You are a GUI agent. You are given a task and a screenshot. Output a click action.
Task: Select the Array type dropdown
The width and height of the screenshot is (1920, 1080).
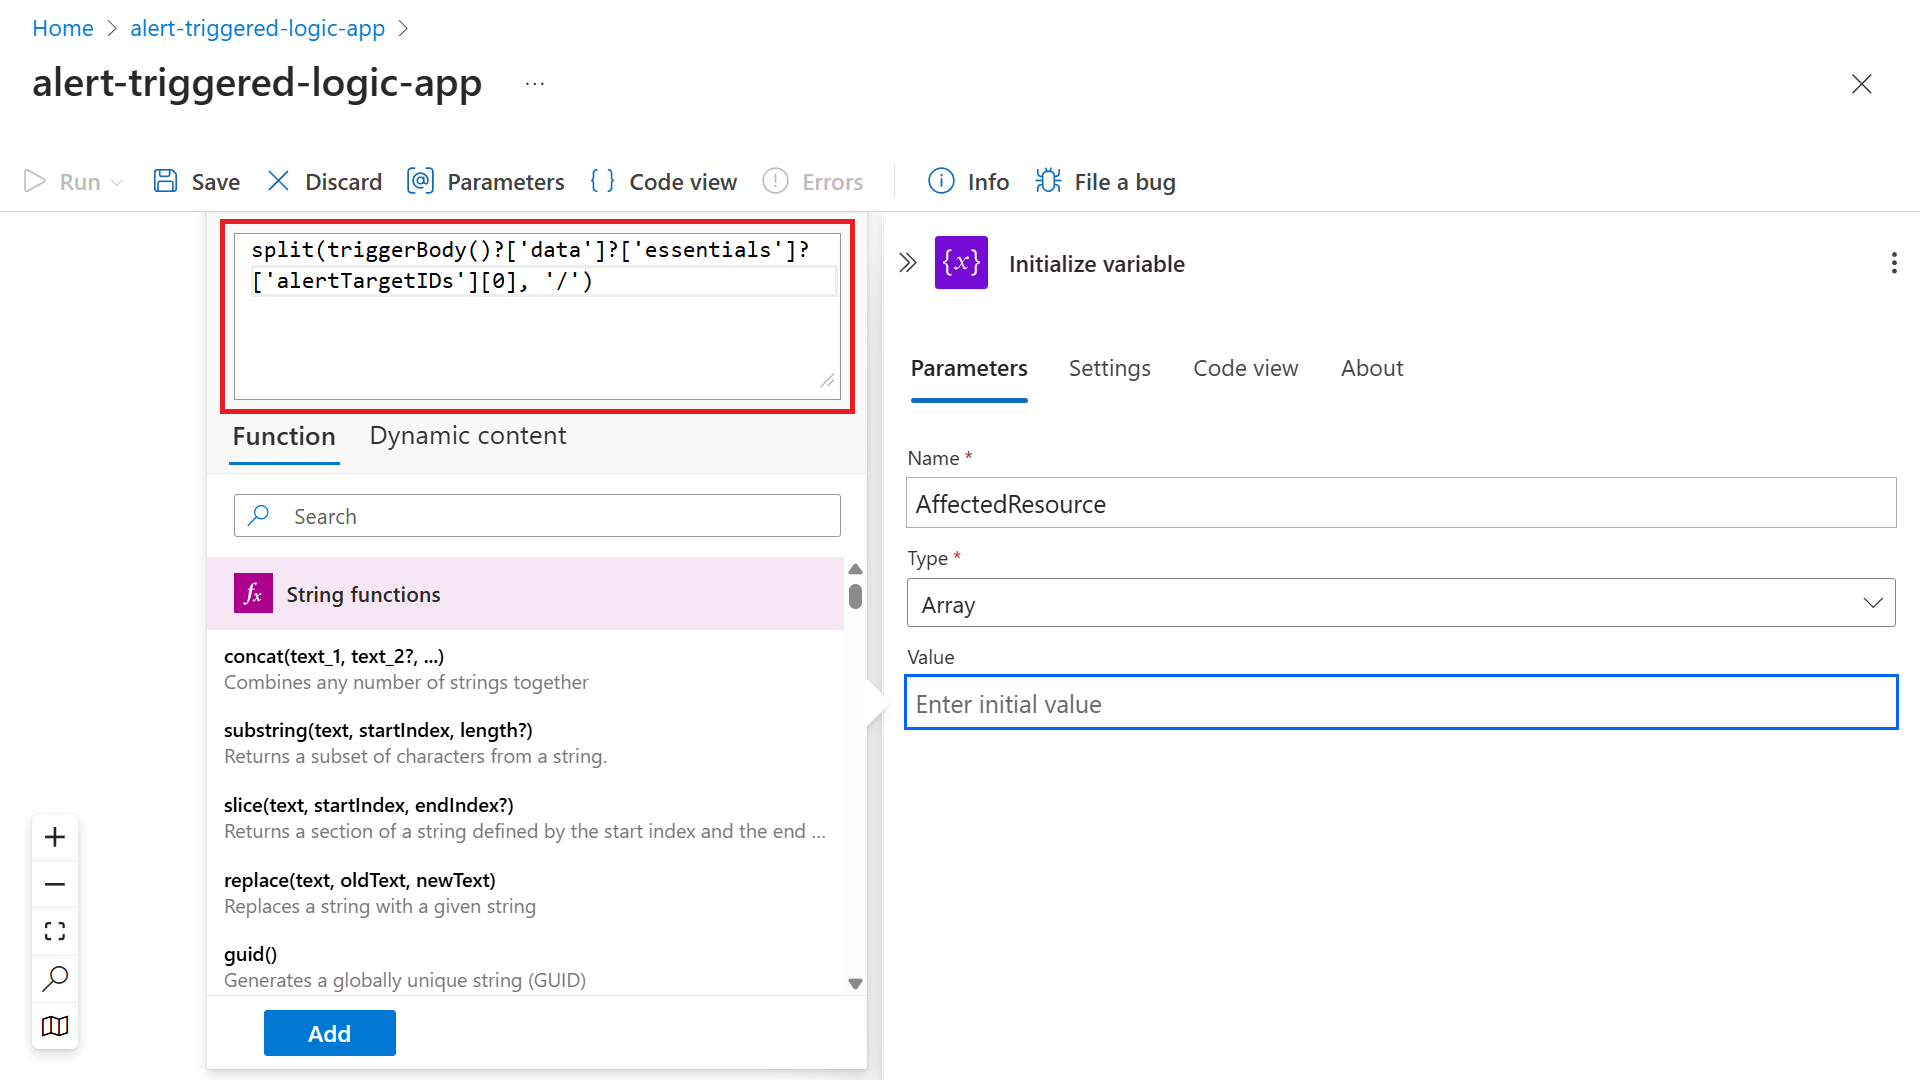pos(1400,604)
